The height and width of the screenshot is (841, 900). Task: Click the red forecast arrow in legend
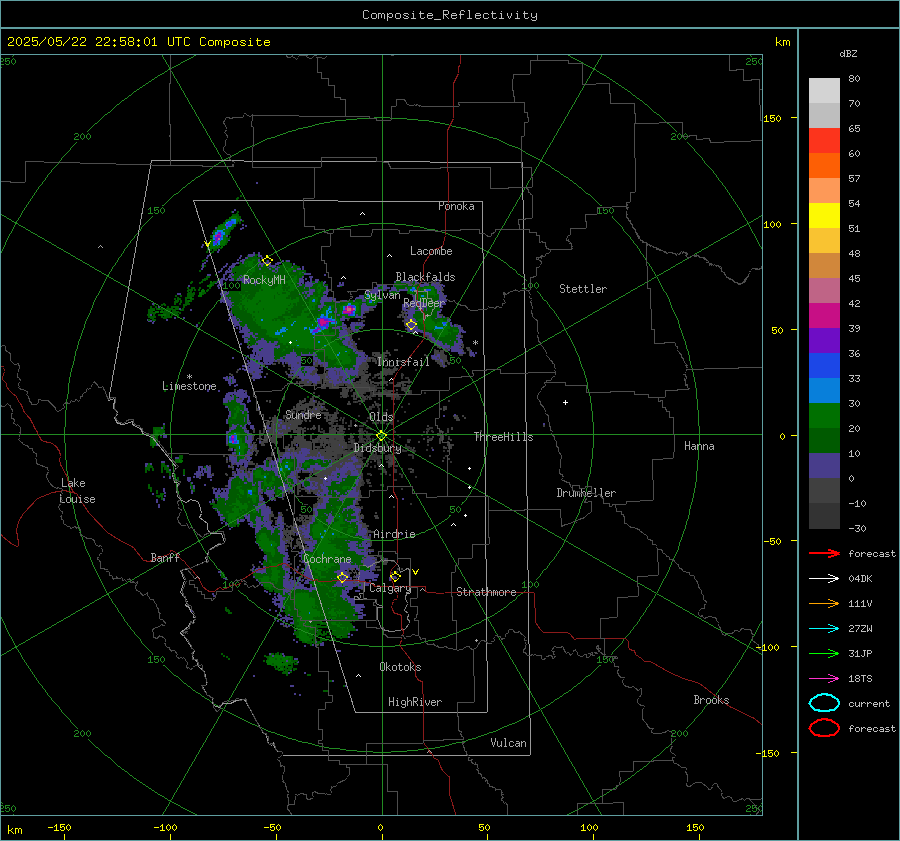824,553
